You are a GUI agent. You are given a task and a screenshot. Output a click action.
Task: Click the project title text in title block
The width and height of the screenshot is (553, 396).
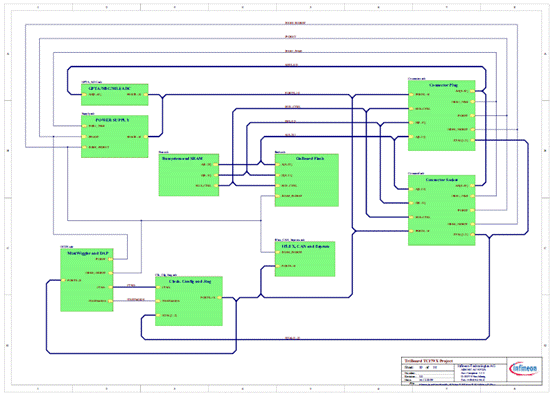pos(428,361)
